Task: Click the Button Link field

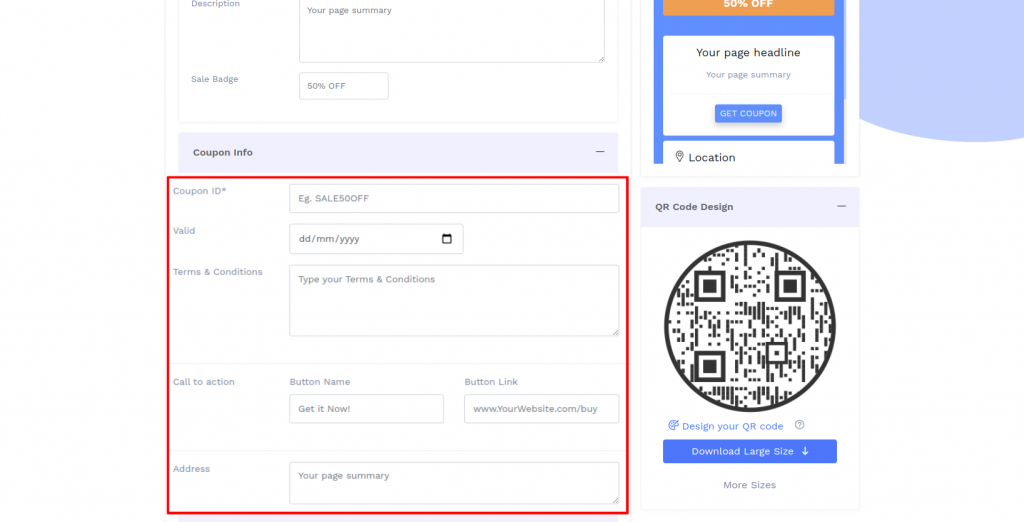Action: coord(541,409)
